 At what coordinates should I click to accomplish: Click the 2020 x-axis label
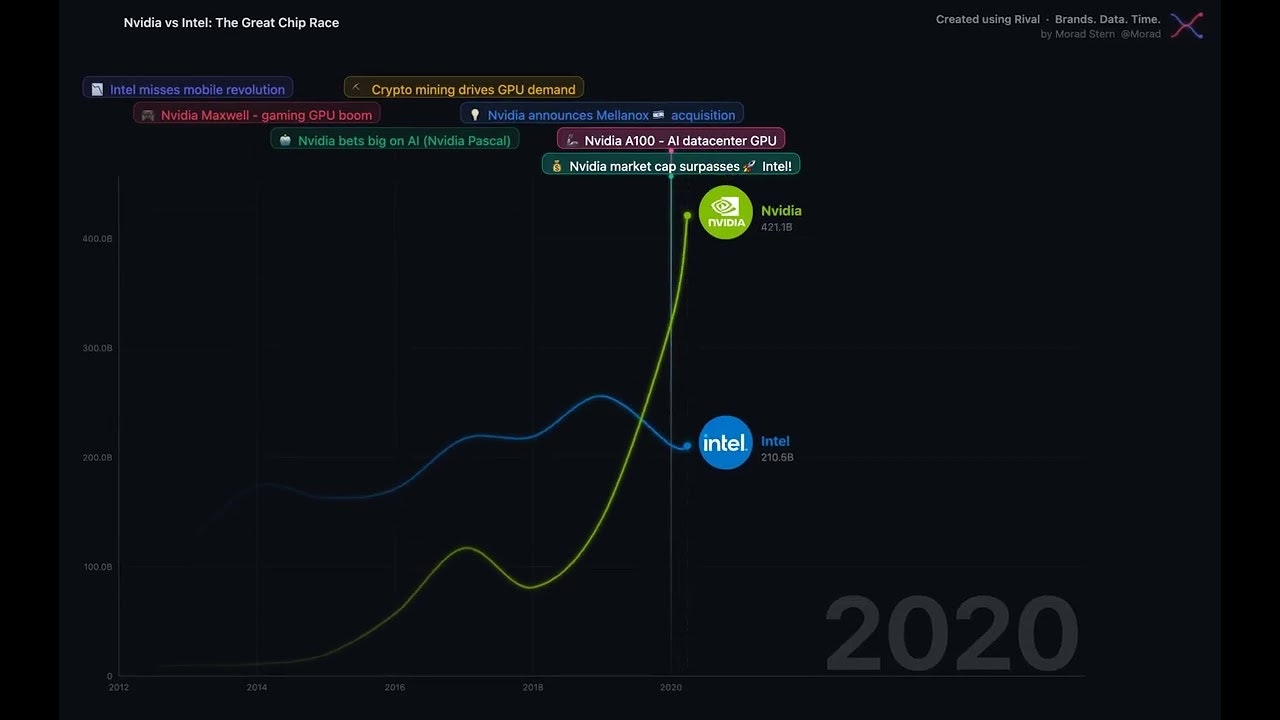[x=671, y=688]
